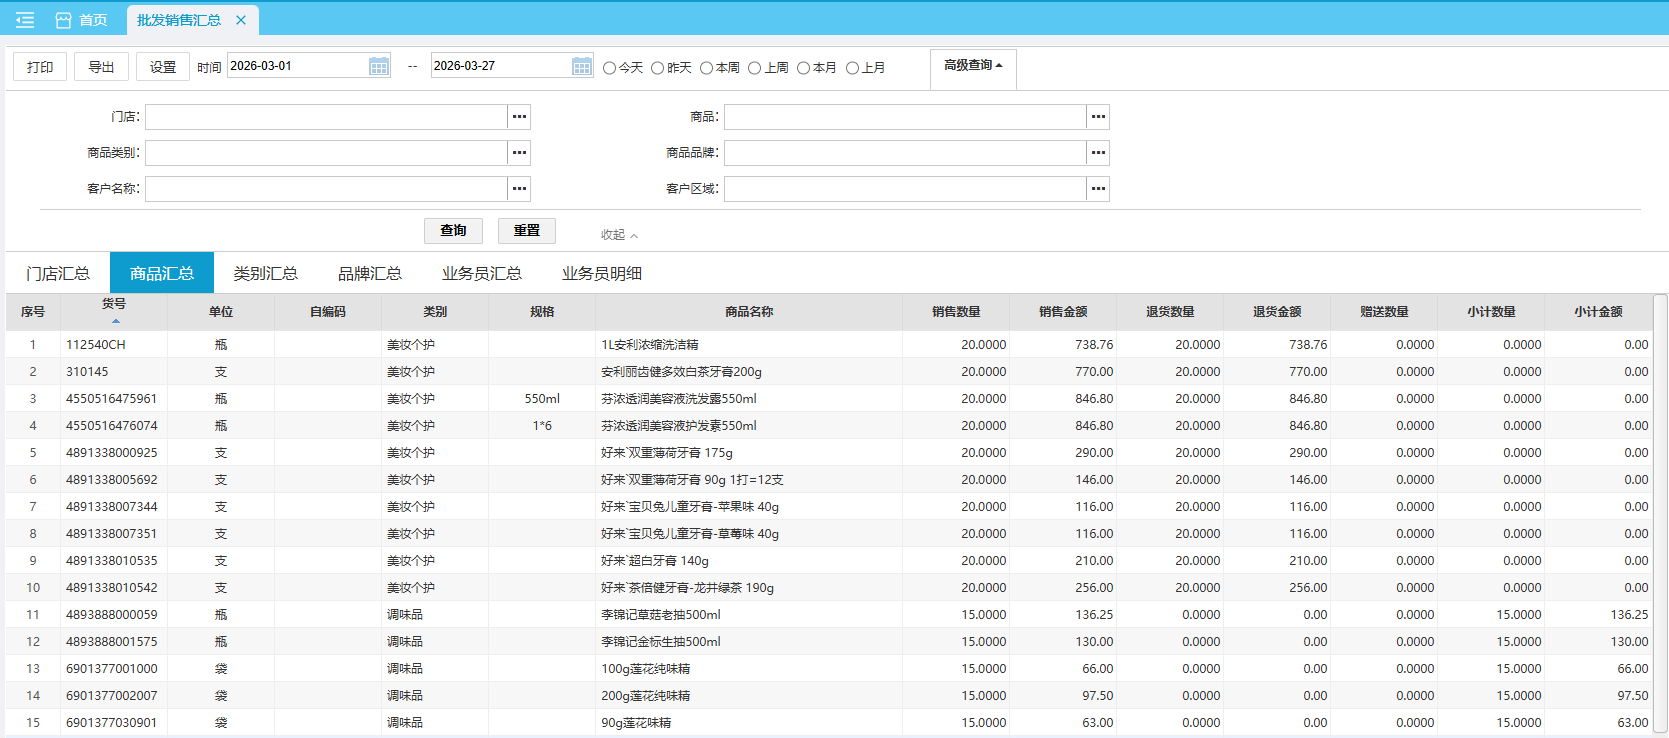The height and width of the screenshot is (738, 1669).
Task: Toggle the sidebar menu collapse icon
Action: click(25, 20)
